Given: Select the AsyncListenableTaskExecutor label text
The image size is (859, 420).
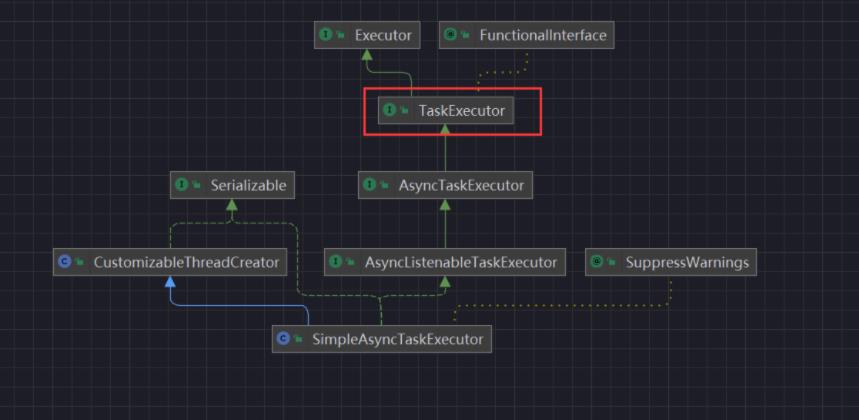Looking at the screenshot, I should click(461, 263).
